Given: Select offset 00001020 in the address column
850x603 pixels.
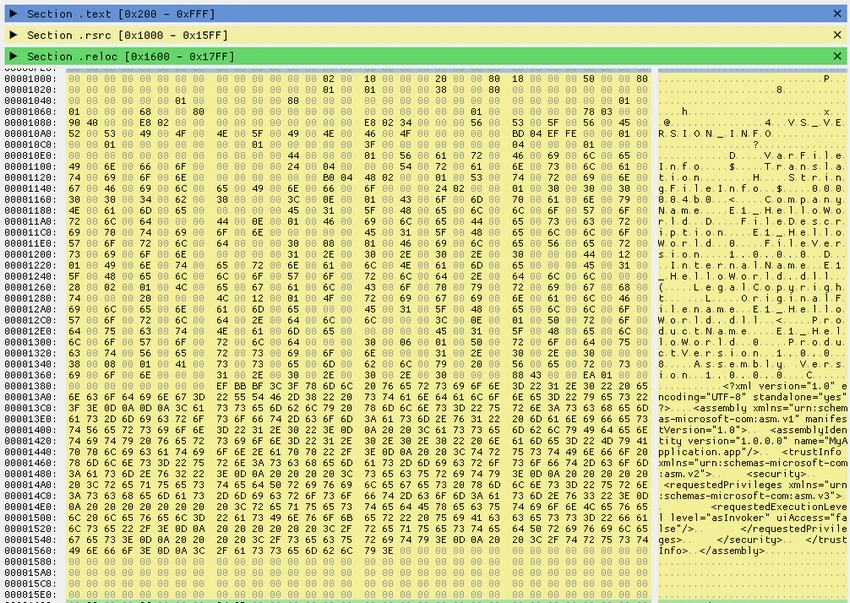Looking at the screenshot, I should 30,89.
